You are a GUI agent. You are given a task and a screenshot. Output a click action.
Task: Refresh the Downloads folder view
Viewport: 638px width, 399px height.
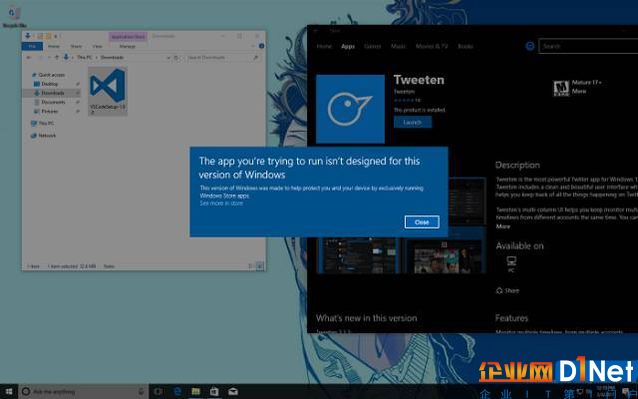click(x=176, y=58)
